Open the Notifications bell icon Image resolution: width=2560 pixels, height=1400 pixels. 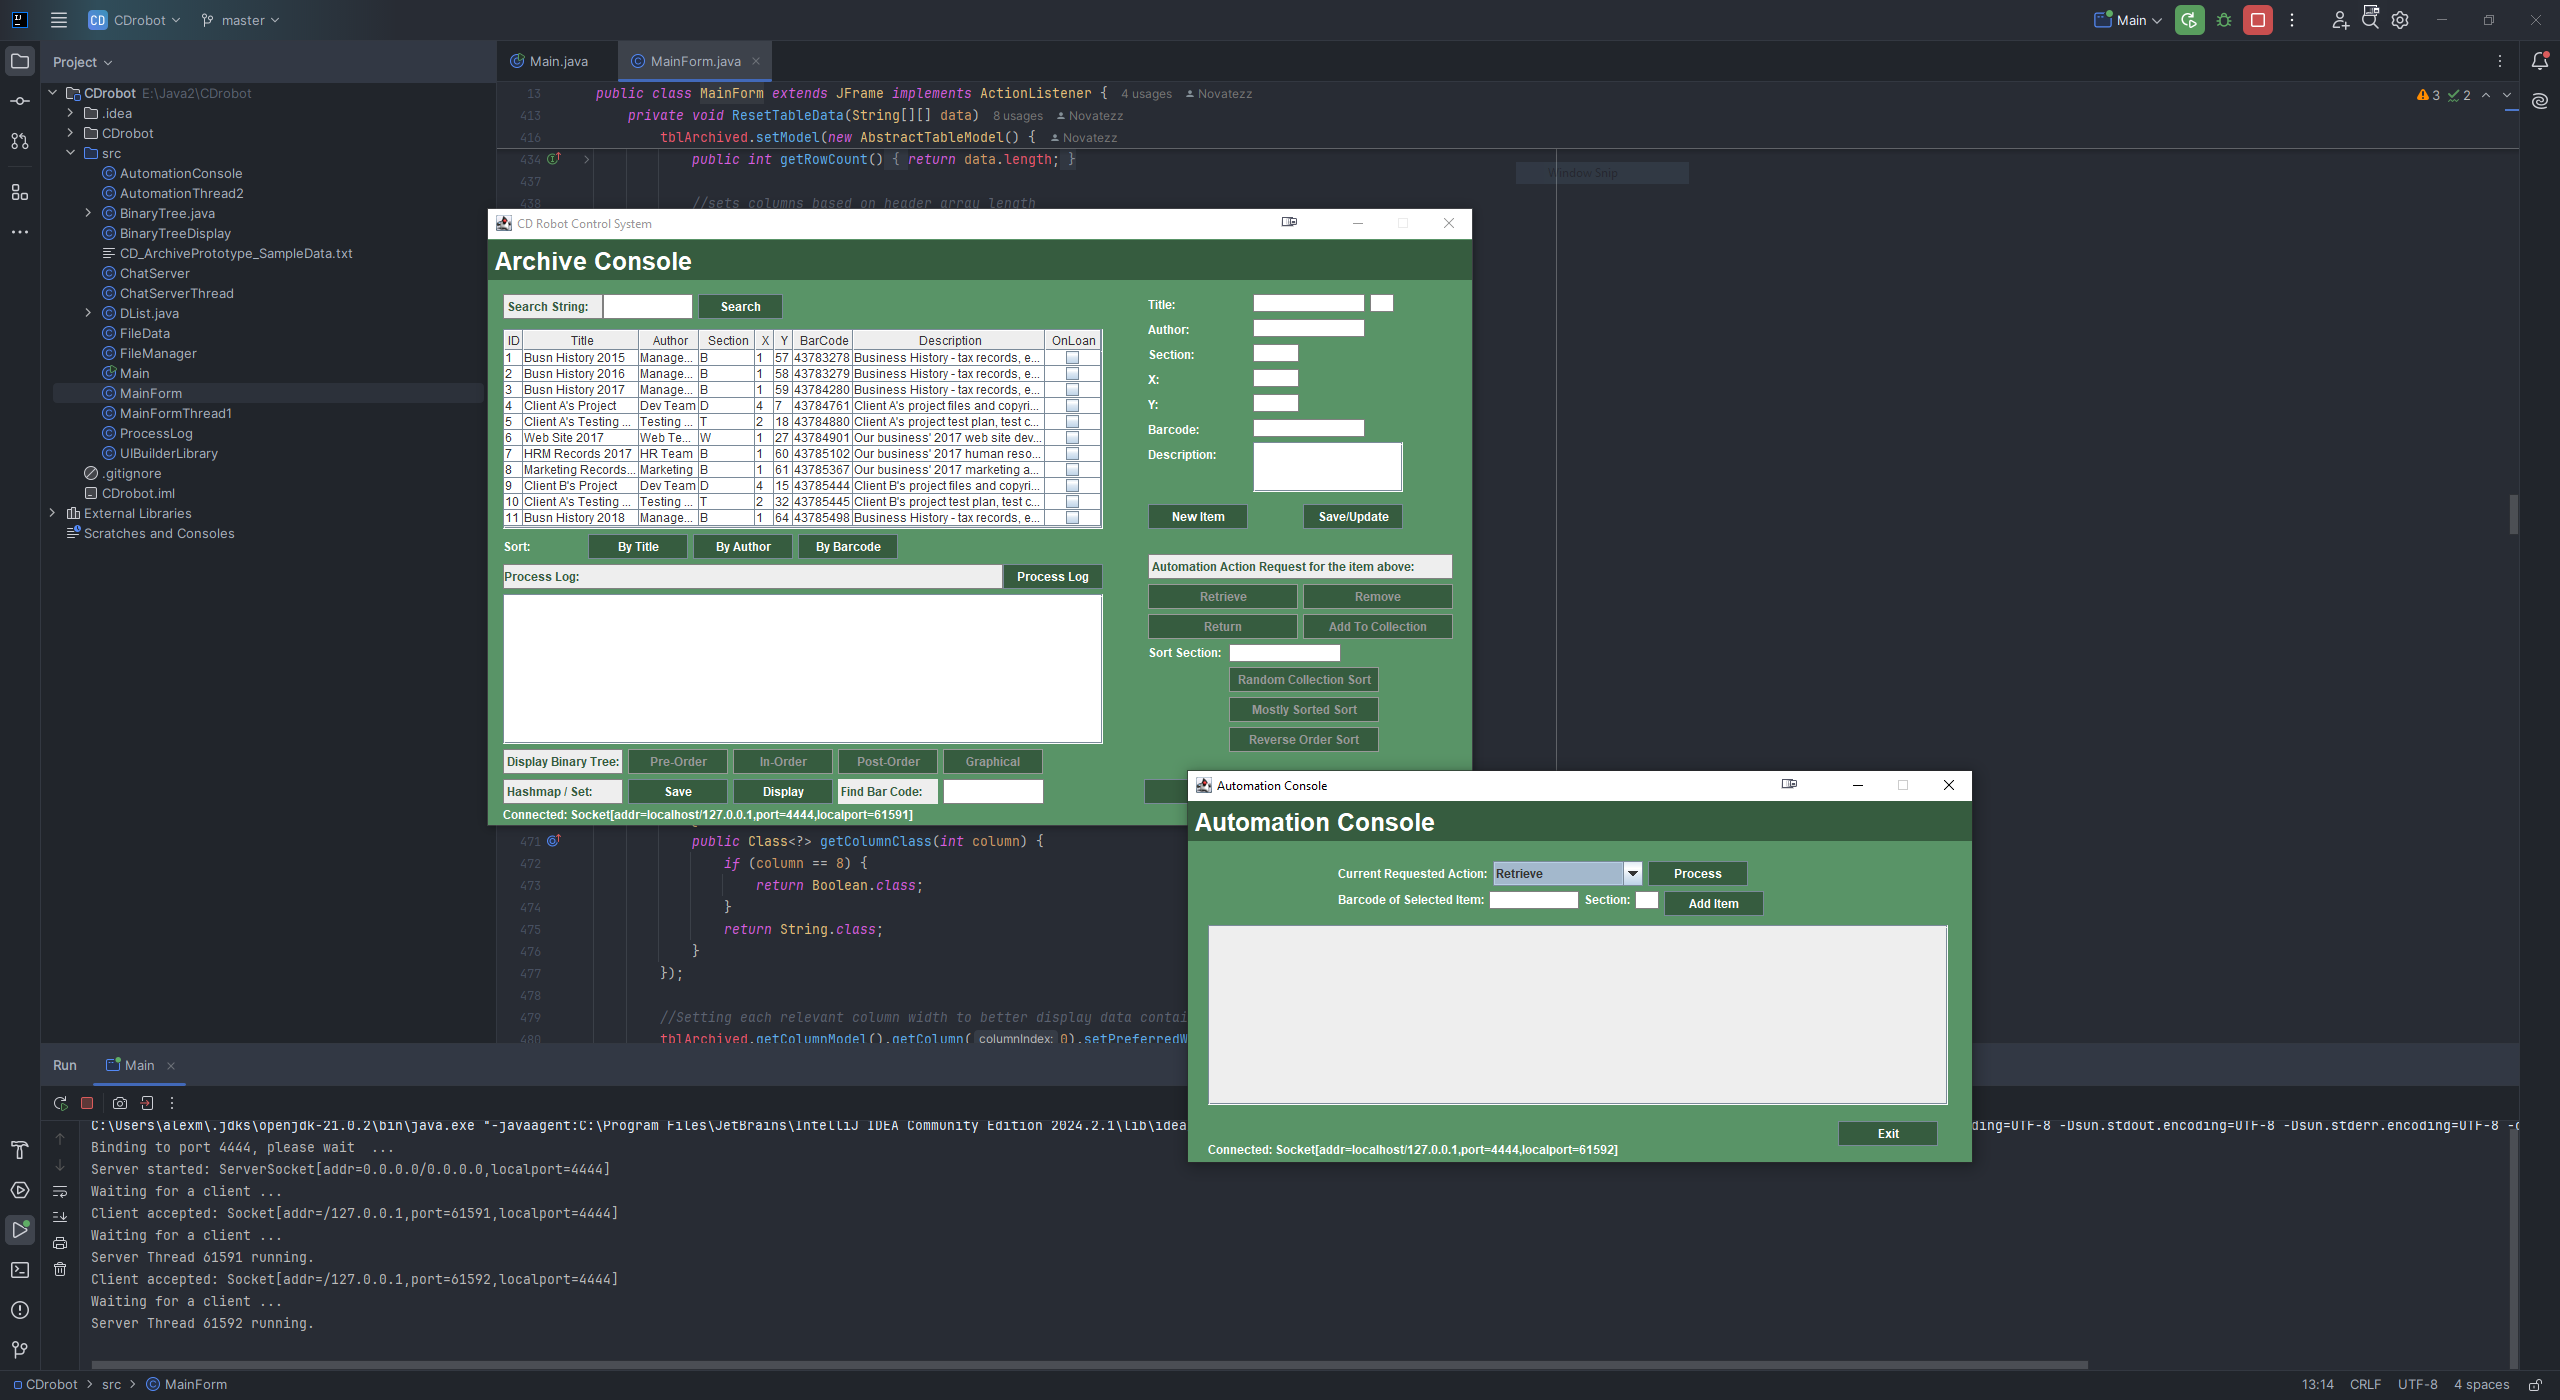click(x=2540, y=62)
